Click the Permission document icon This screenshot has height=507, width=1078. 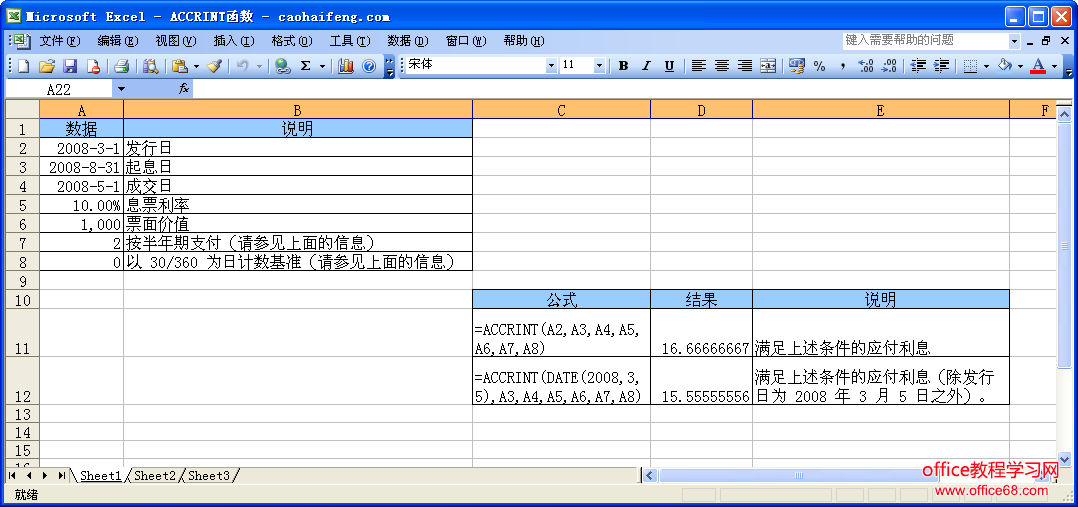point(93,66)
